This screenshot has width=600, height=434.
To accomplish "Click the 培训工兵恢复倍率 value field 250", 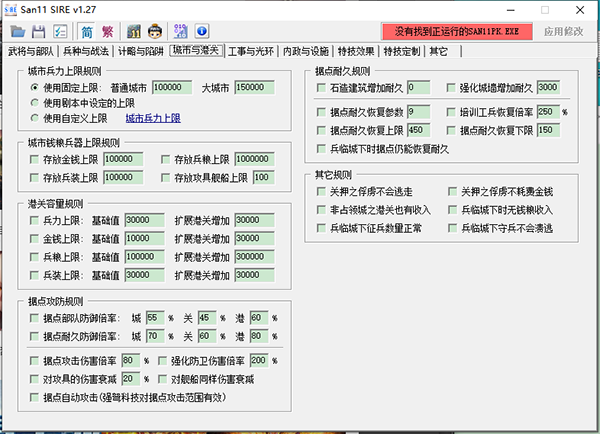I will click(x=548, y=112).
